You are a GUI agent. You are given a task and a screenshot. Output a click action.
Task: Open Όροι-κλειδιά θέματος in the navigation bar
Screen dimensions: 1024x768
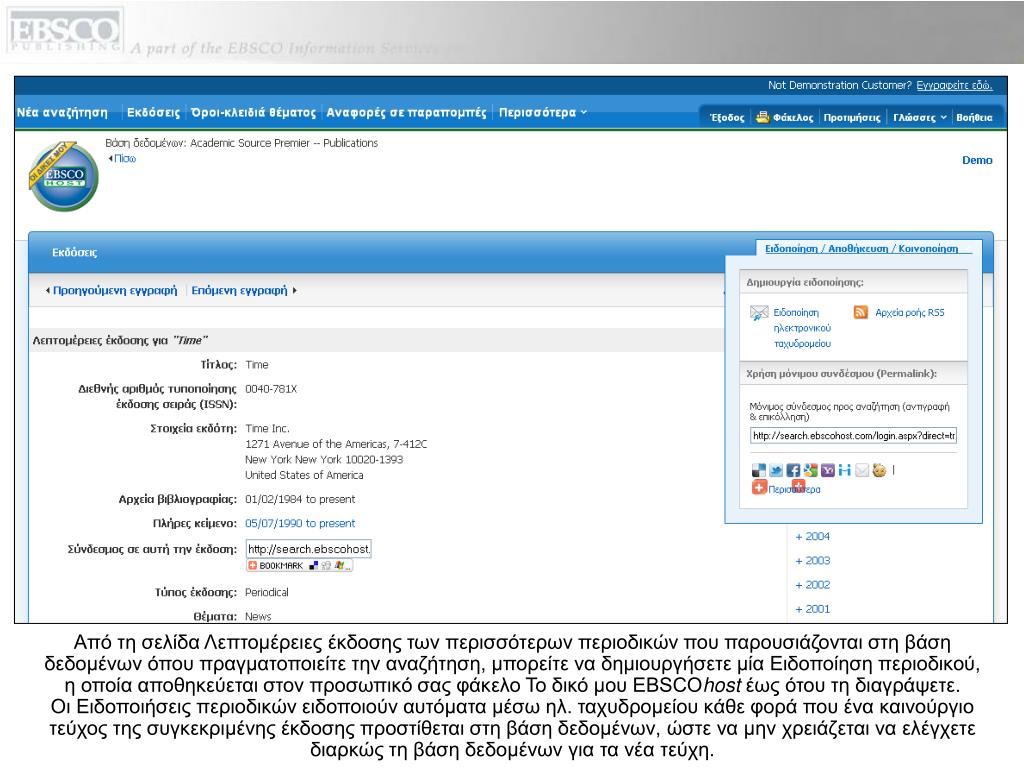pos(253,112)
